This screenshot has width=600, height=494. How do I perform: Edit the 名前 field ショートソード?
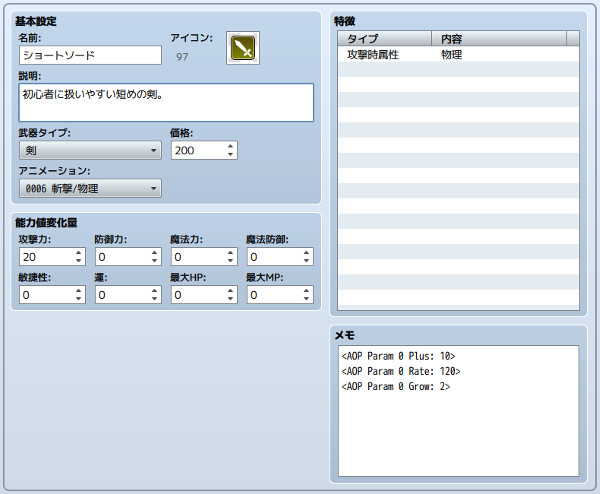tap(90, 55)
